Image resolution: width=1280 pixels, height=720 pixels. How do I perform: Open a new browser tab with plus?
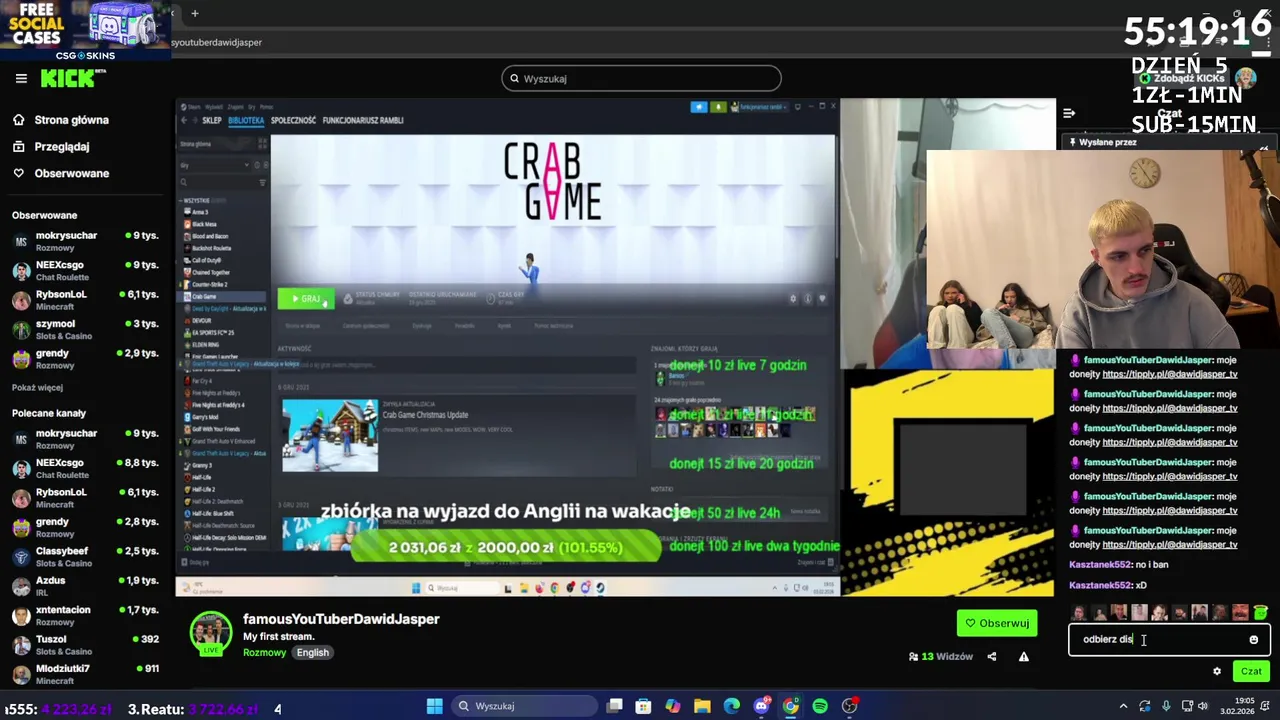[x=195, y=13]
